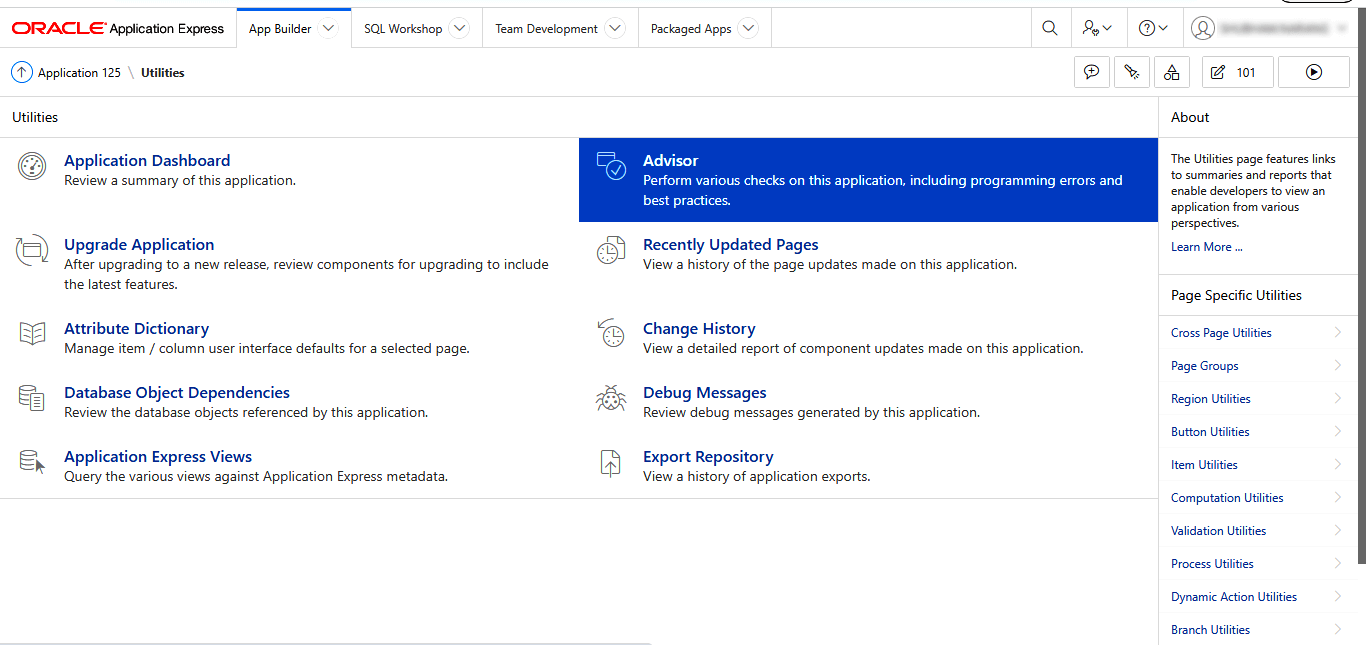
Task: Open Dynamic Action Utilities
Action: [x=1258, y=597]
